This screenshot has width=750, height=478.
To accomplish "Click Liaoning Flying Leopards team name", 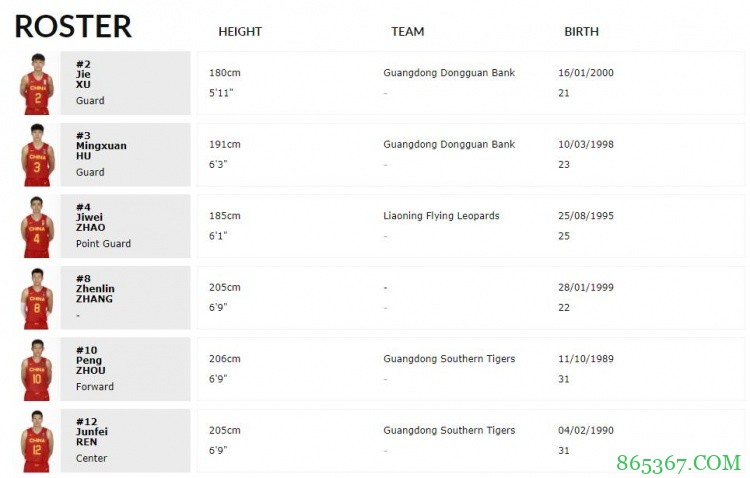I will (441, 216).
